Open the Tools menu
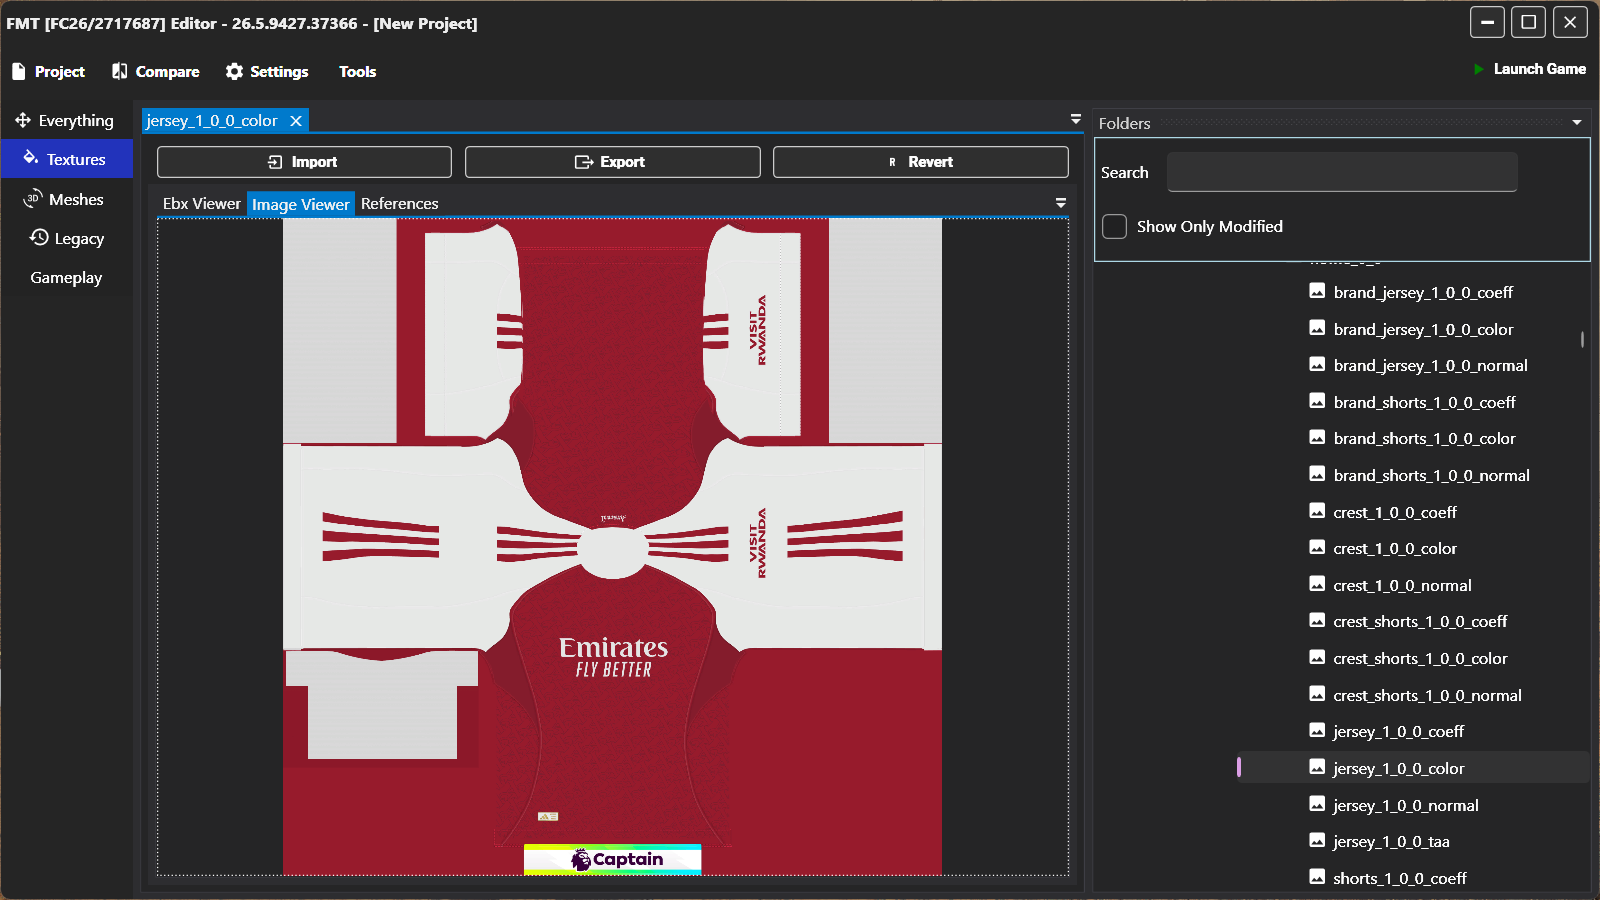This screenshot has width=1600, height=900. pyautogui.click(x=357, y=72)
